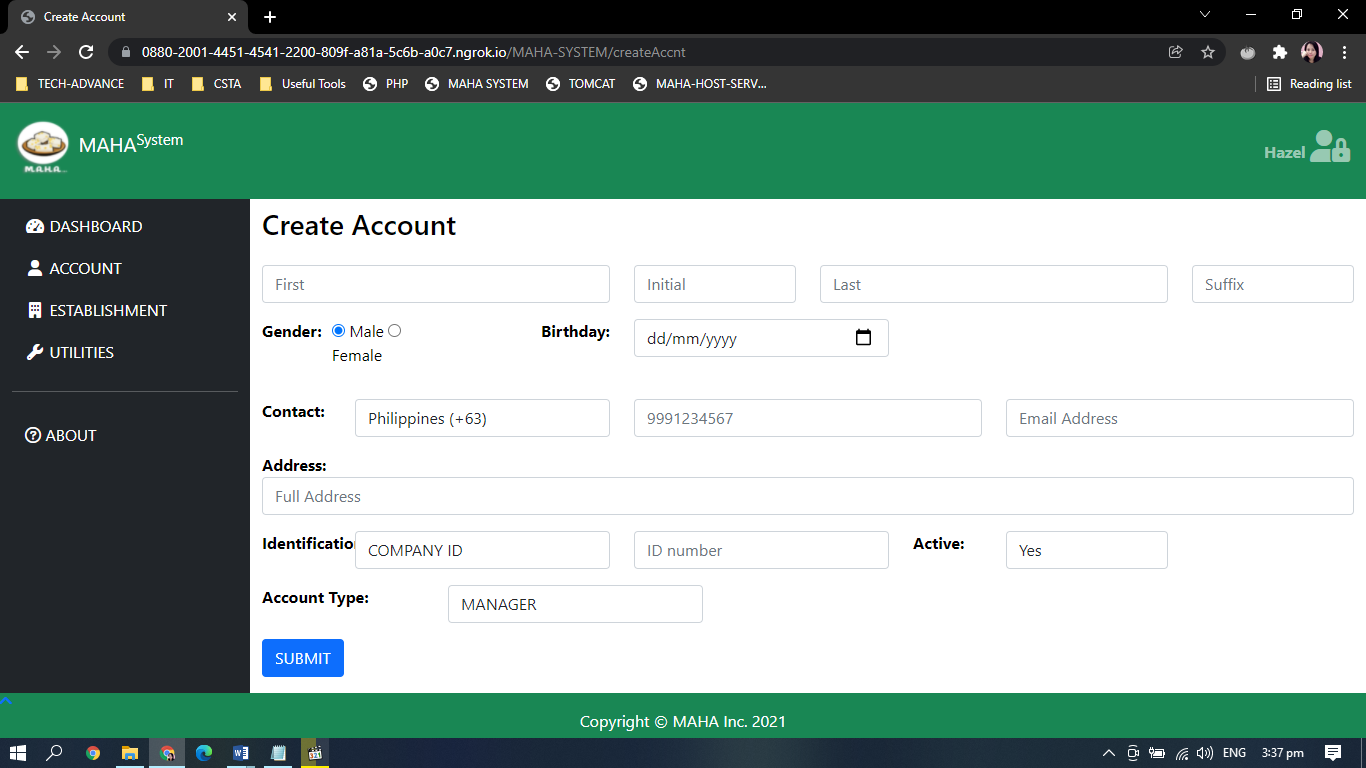Open the IT bookmark folder

click(158, 84)
